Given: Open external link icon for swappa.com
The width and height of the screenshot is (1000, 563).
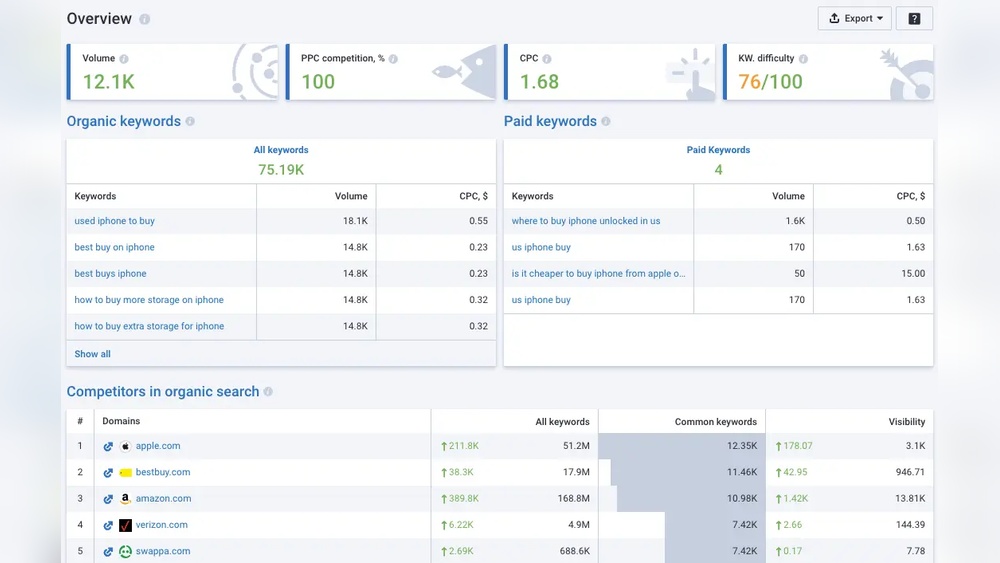Looking at the screenshot, I should [108, 552].
